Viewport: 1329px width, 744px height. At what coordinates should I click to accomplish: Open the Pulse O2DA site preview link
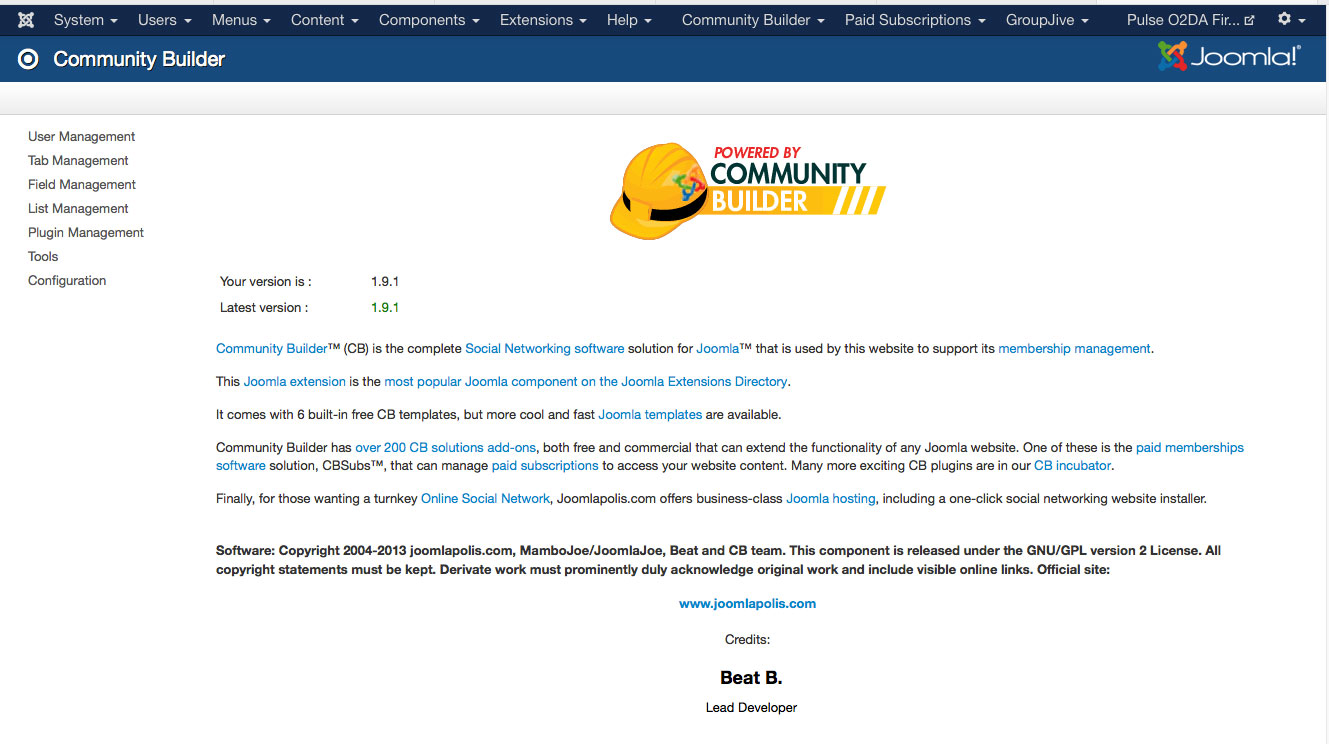tap(1190, 20)
